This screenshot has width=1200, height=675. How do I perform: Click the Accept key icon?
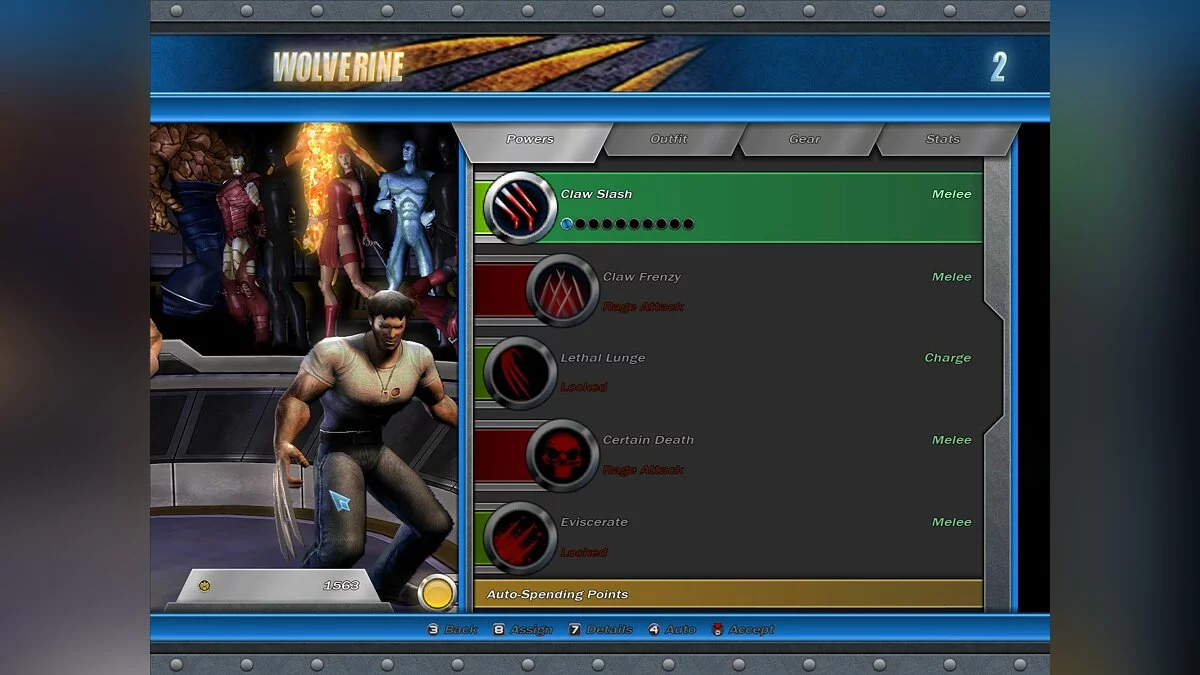click(718, 630)
